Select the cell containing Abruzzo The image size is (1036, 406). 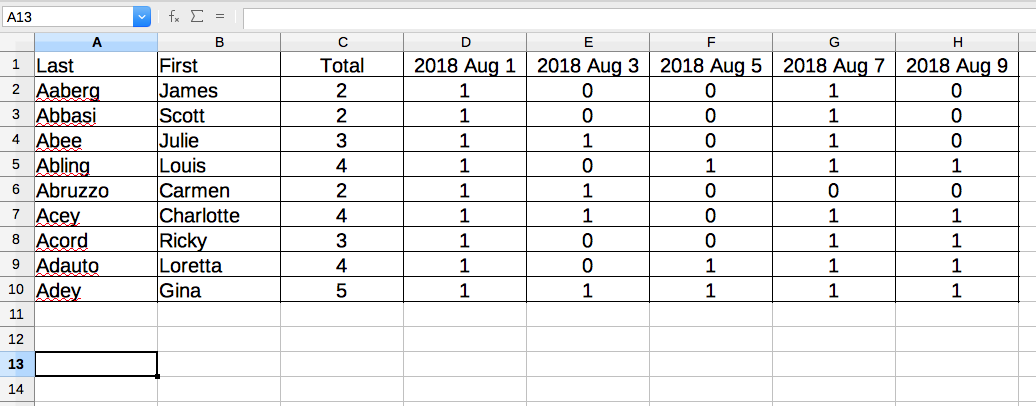(96, 190)
